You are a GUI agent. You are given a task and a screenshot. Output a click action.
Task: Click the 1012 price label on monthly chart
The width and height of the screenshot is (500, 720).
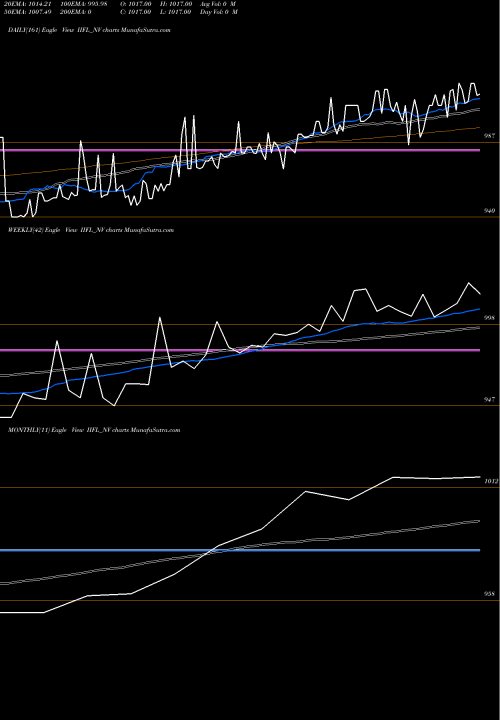491,481
